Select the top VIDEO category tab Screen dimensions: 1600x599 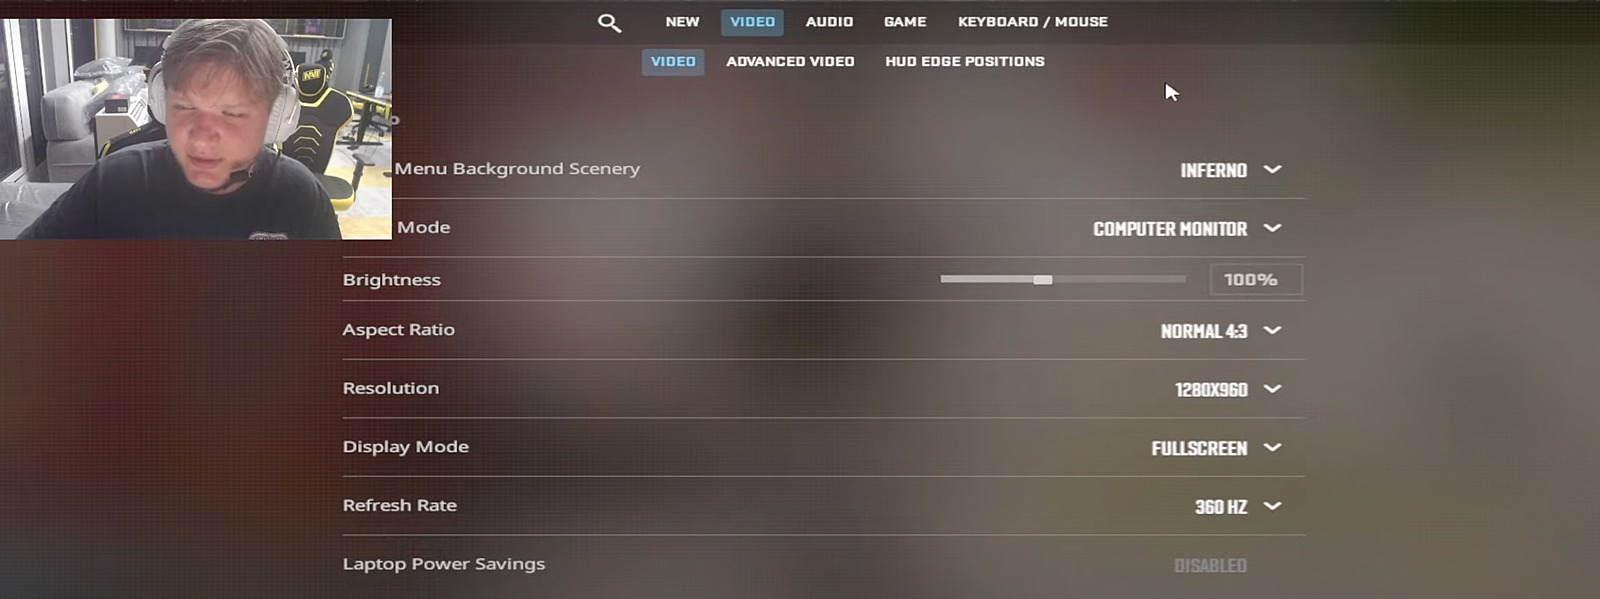pyautogui.click(x=752, y=22)
